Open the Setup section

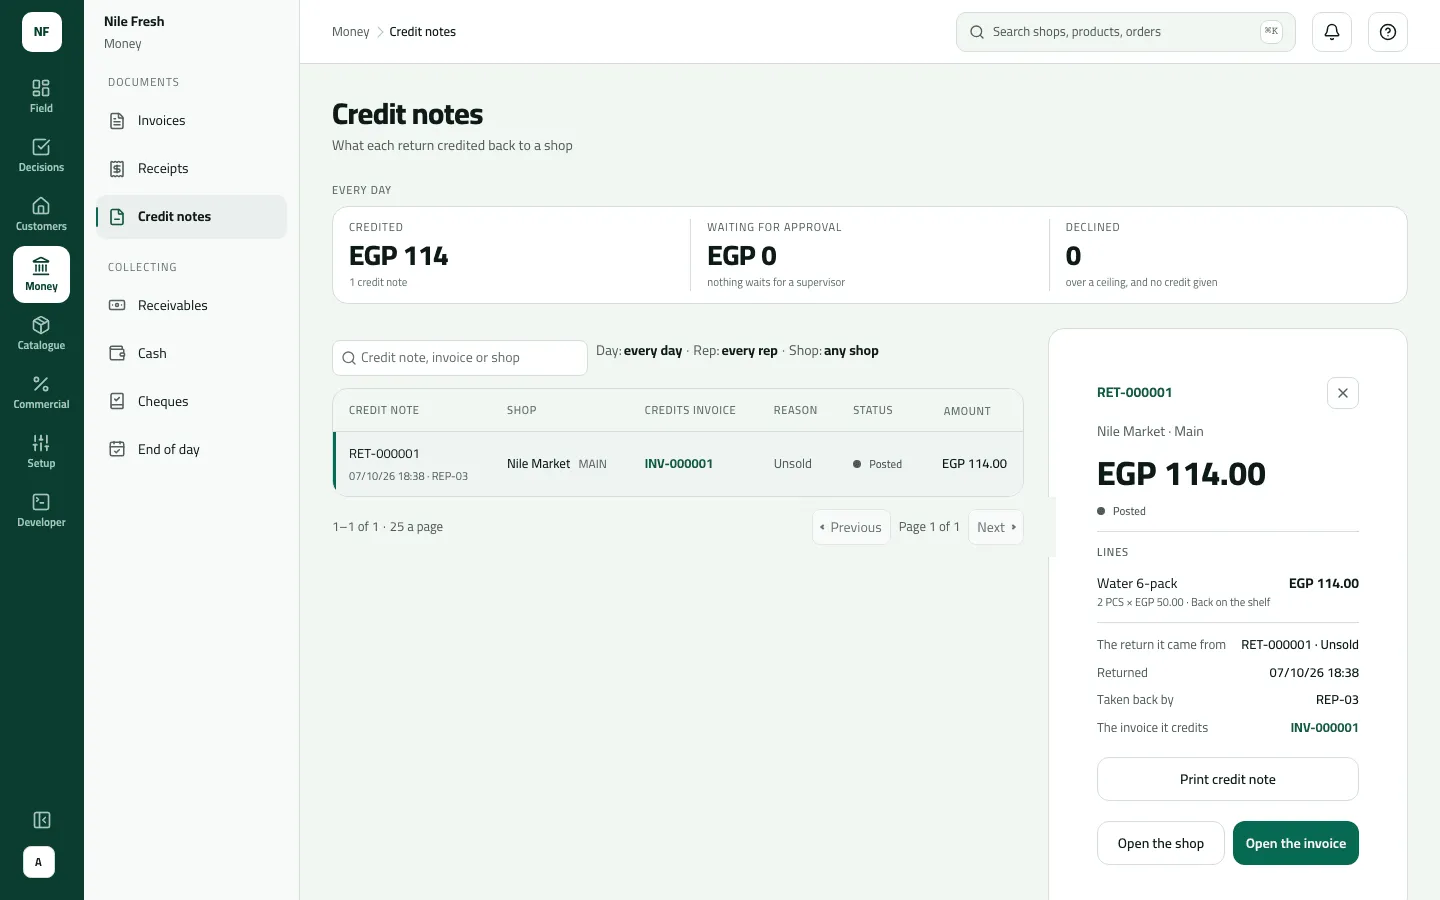point(41,451)
